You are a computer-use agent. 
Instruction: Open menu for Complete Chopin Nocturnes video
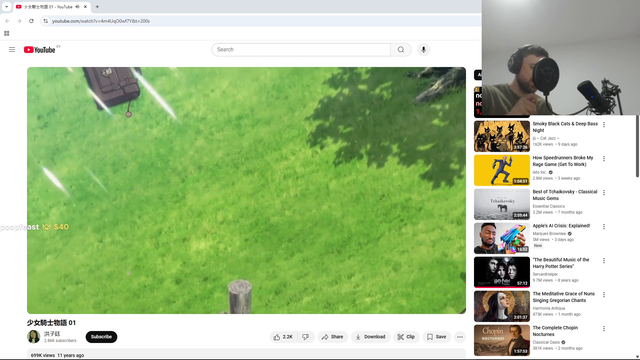pyautogui.click(x=604, y=329)
